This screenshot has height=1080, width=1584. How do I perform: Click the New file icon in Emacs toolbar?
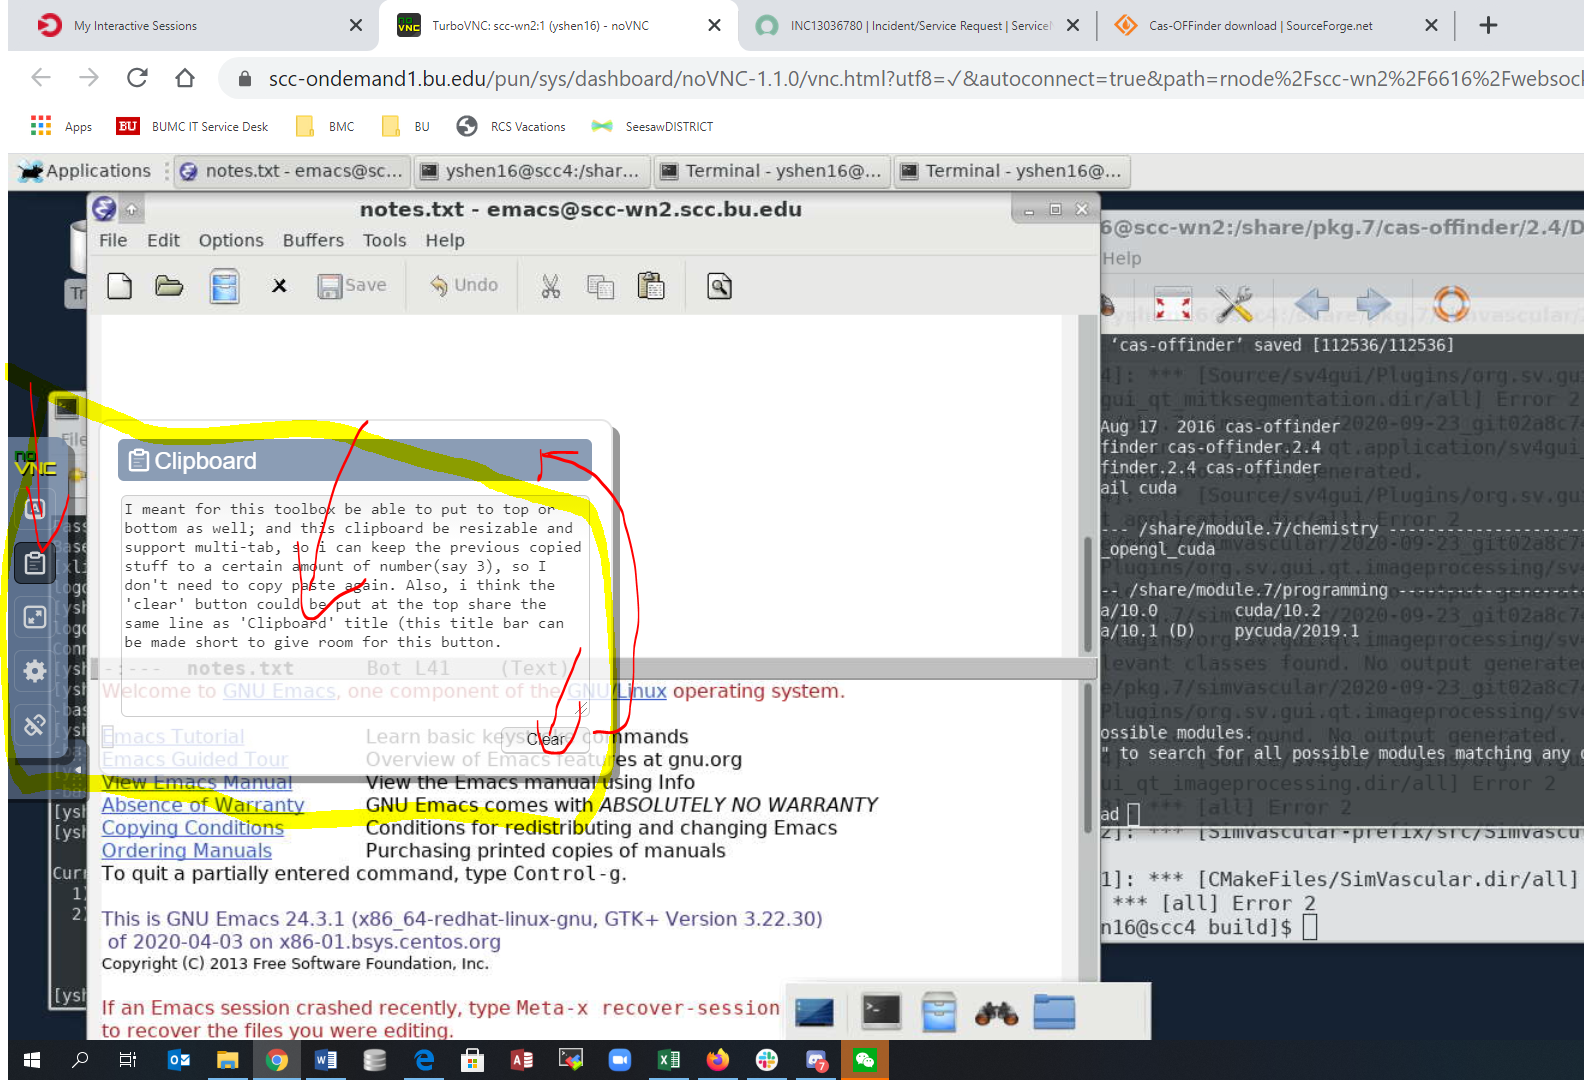point(120,286)
